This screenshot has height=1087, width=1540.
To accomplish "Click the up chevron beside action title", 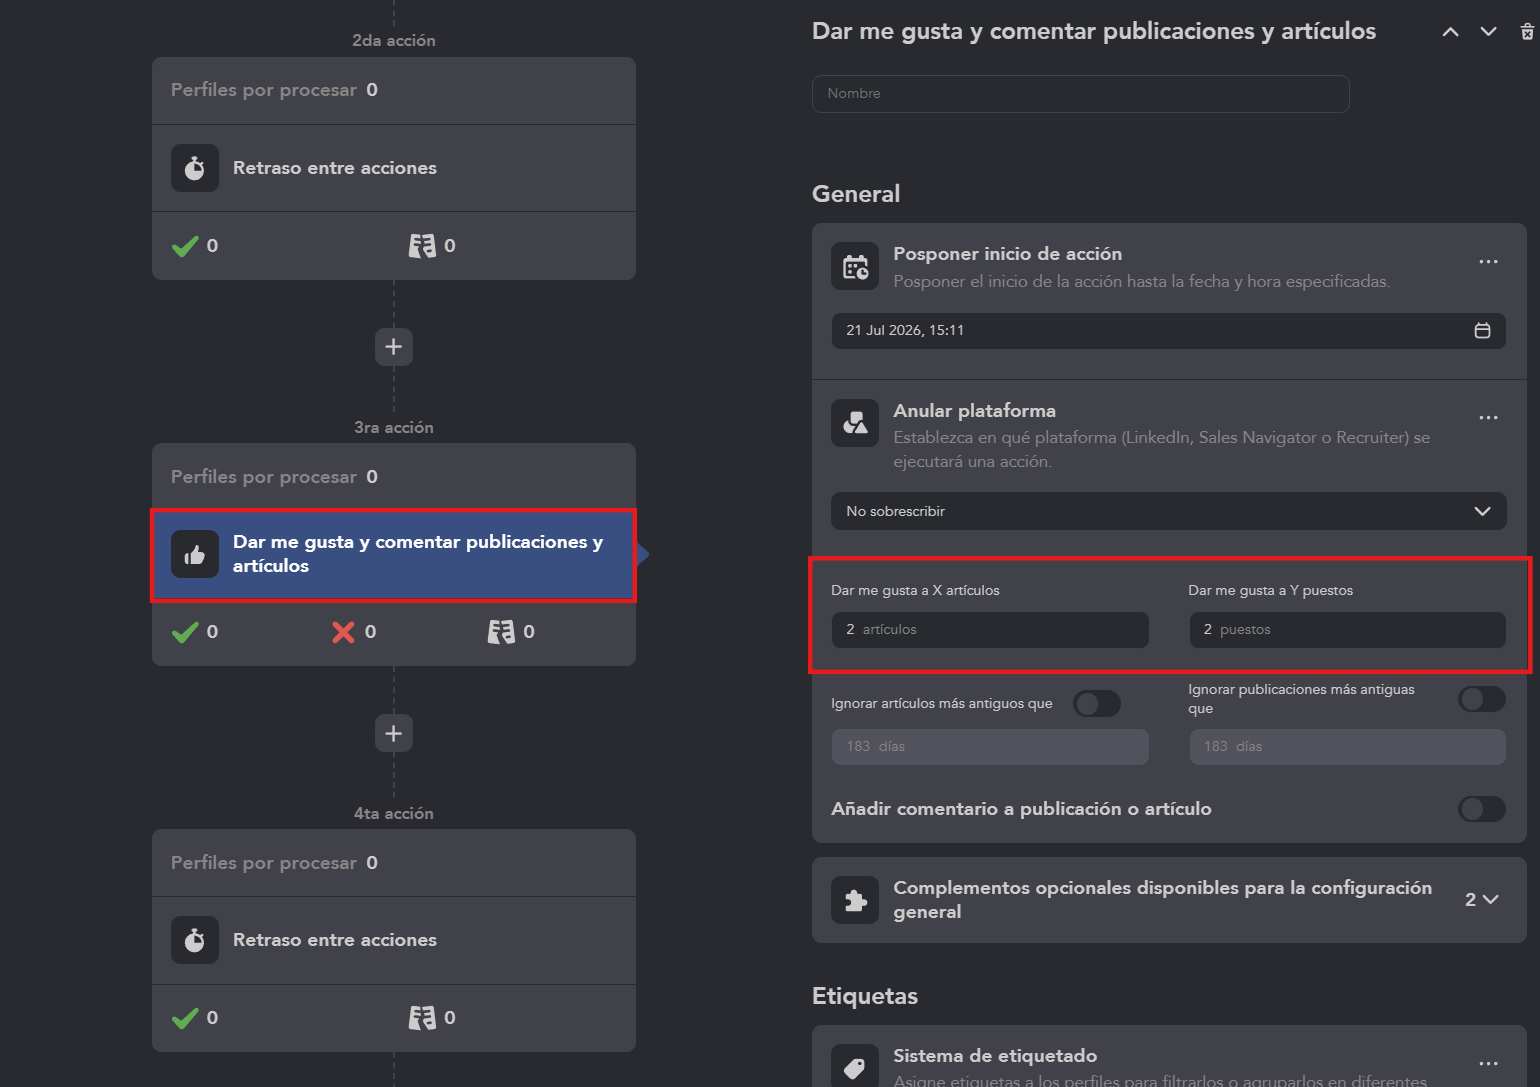I will pos(1450,32).
